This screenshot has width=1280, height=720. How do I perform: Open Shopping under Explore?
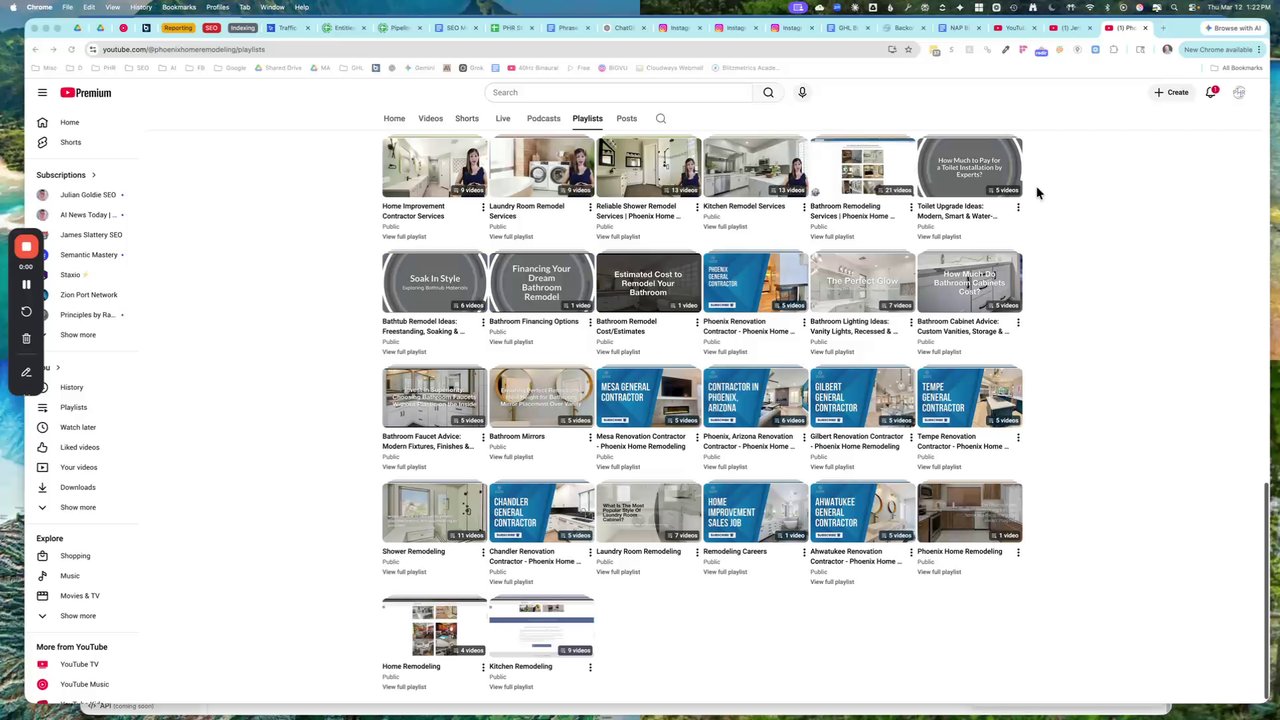pos(74,556)
